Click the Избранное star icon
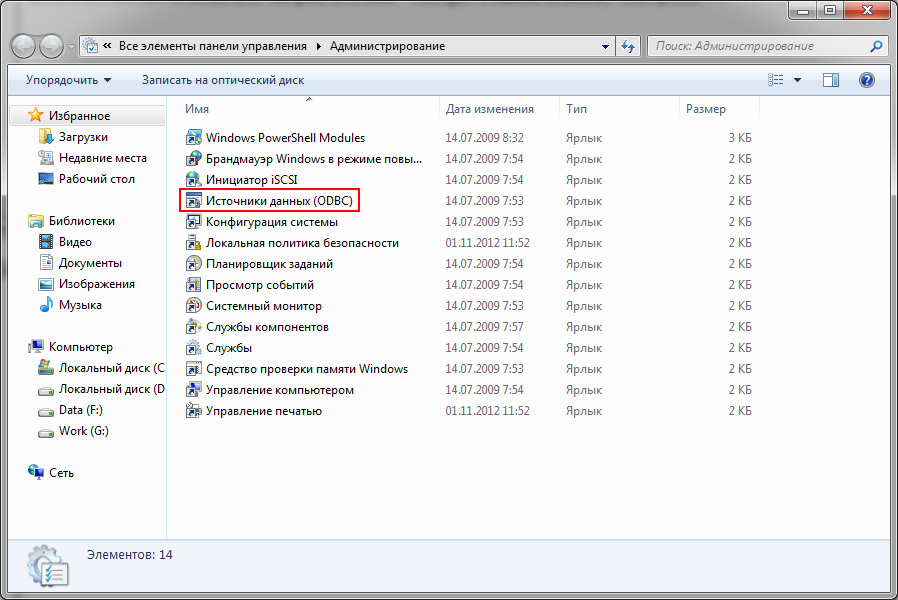The height and width of the screenshot is (600, 898). point(36,115)
